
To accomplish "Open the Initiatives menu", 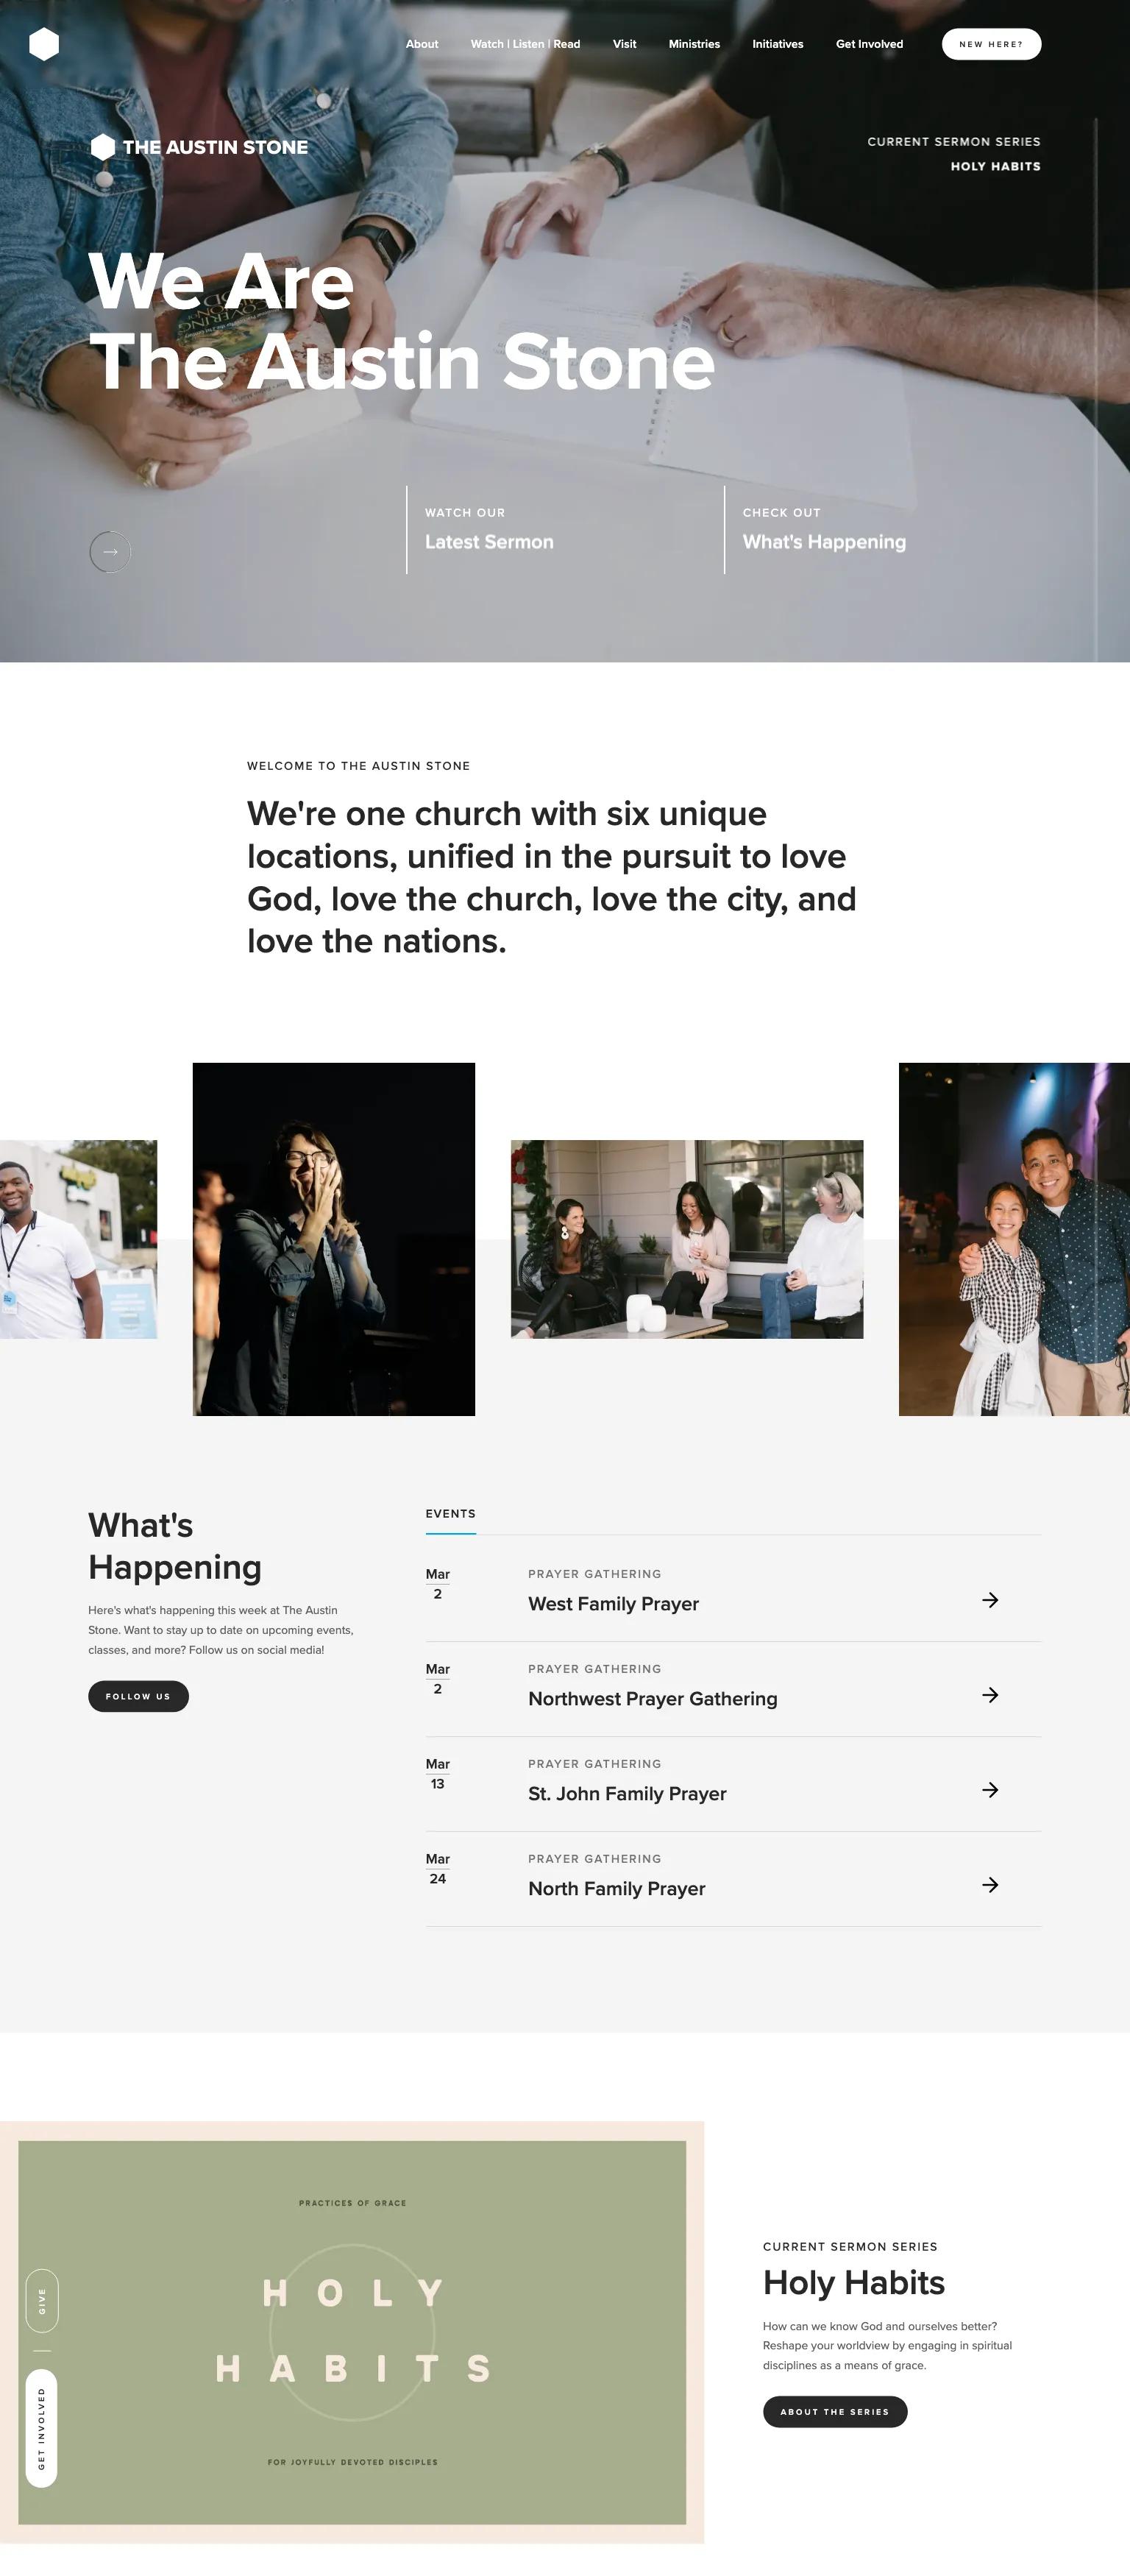I will pyautogui.click(x=778, y=44).
